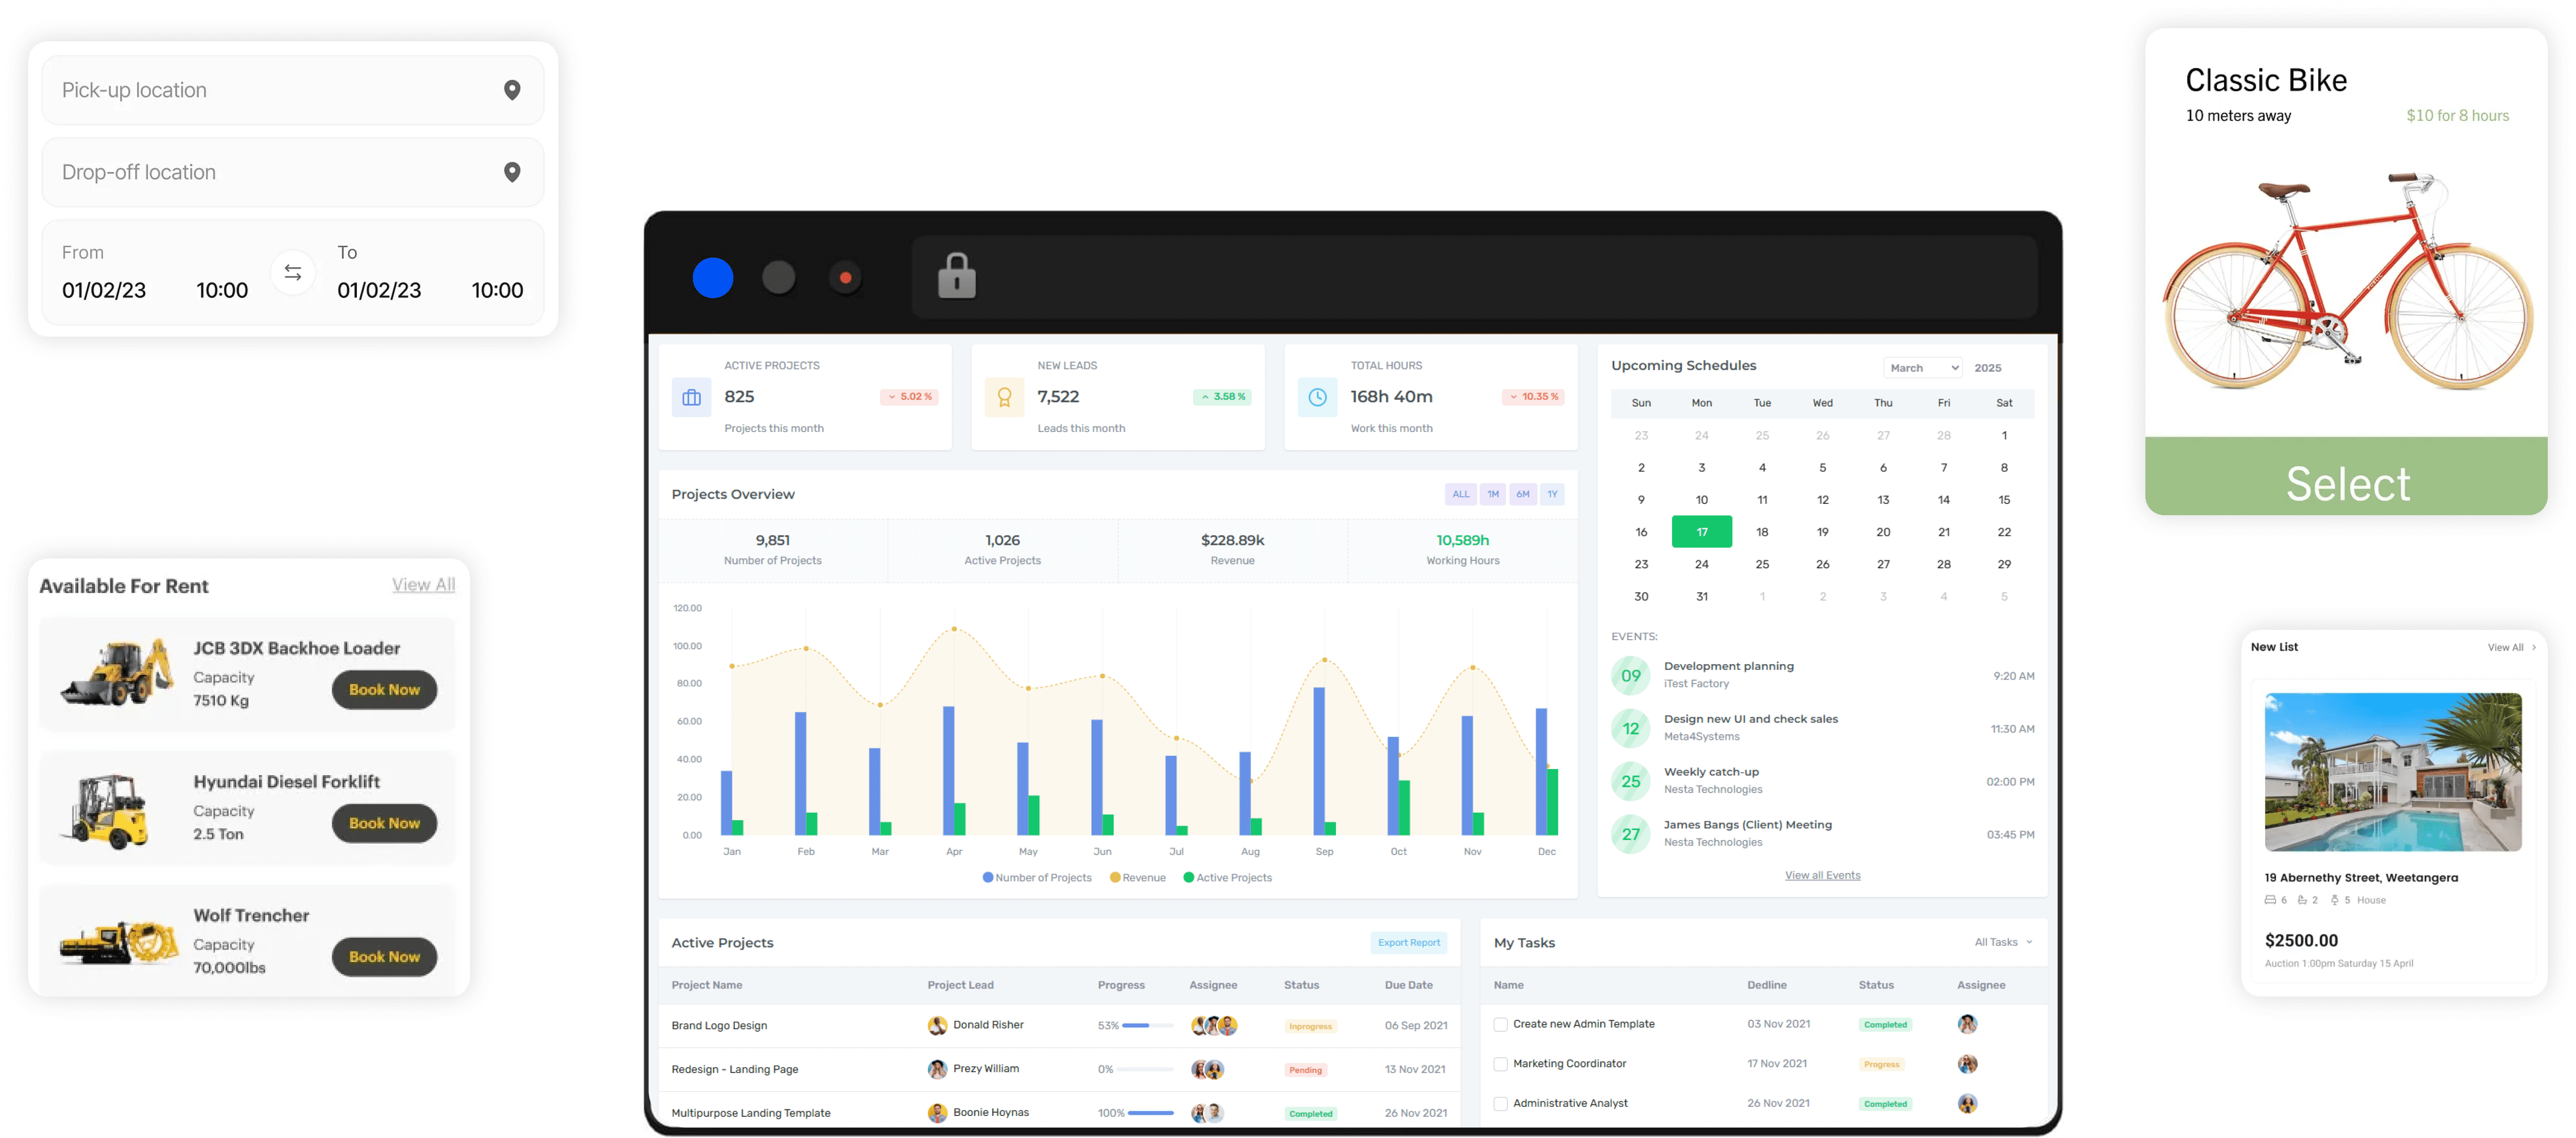Check the Marketing Coordinator task checkbox
2576x1138 pixels.
point(1500,1064)
